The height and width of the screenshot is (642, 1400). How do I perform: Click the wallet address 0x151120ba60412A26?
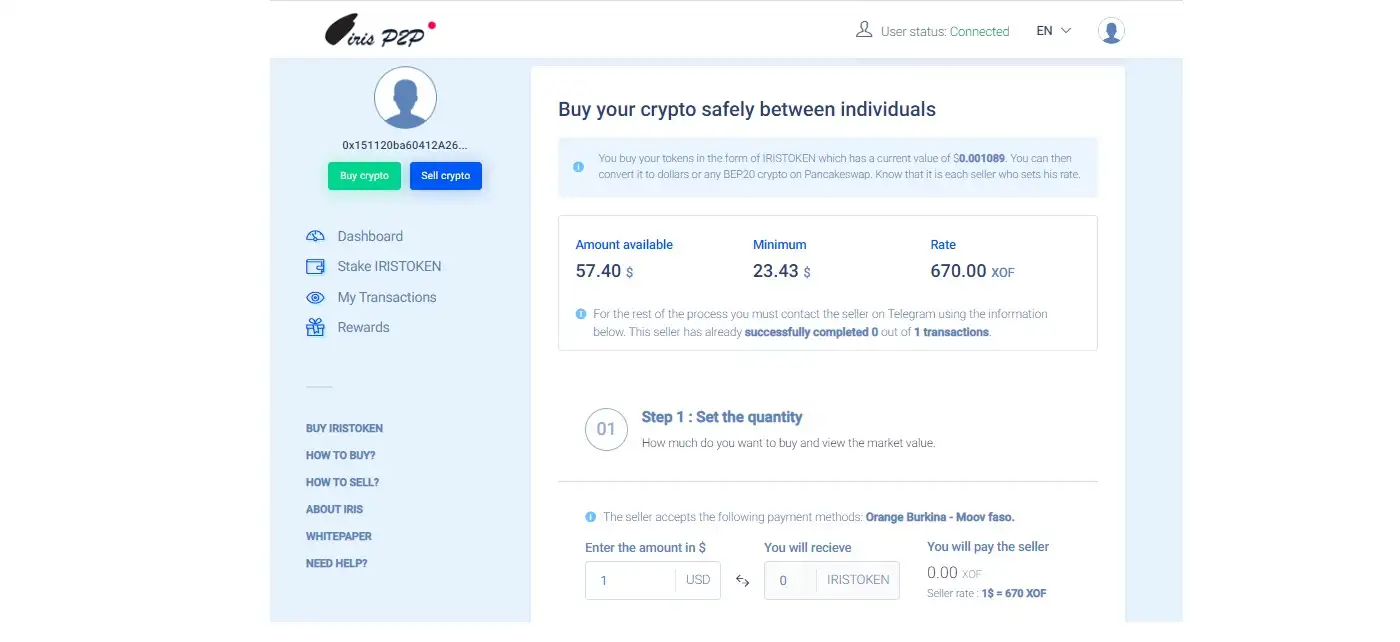[x=405, y=145]
